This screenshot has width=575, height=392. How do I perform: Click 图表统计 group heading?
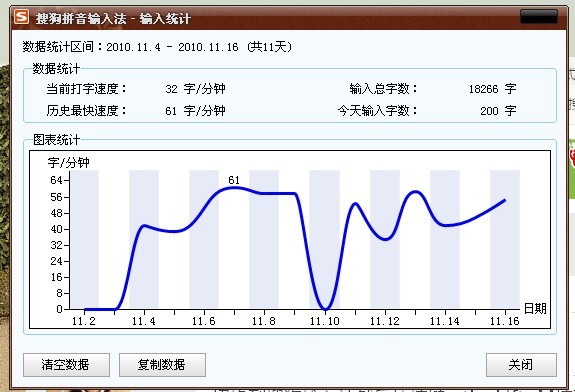(x=56, y=139)
